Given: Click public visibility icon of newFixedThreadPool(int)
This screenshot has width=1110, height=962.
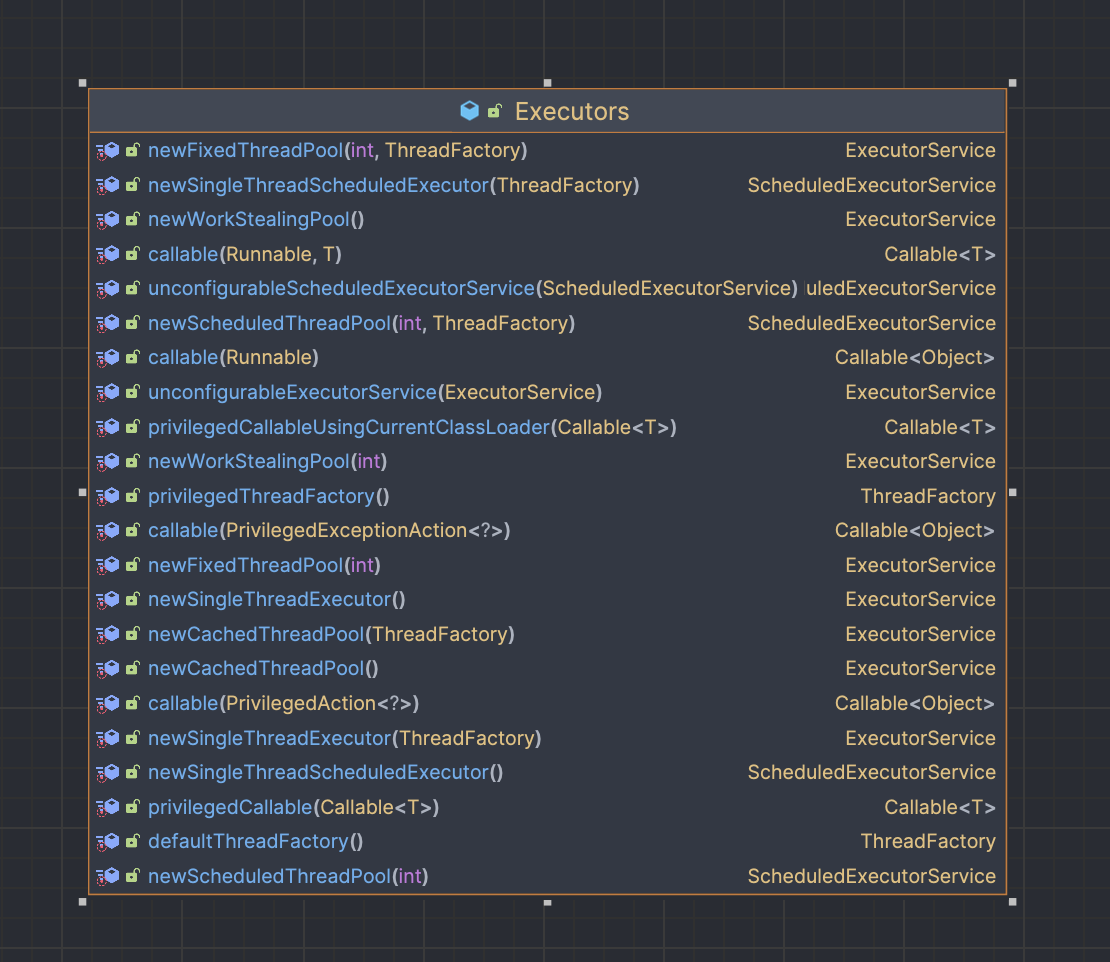Looking at the screenshot, I should pos(132,565).
